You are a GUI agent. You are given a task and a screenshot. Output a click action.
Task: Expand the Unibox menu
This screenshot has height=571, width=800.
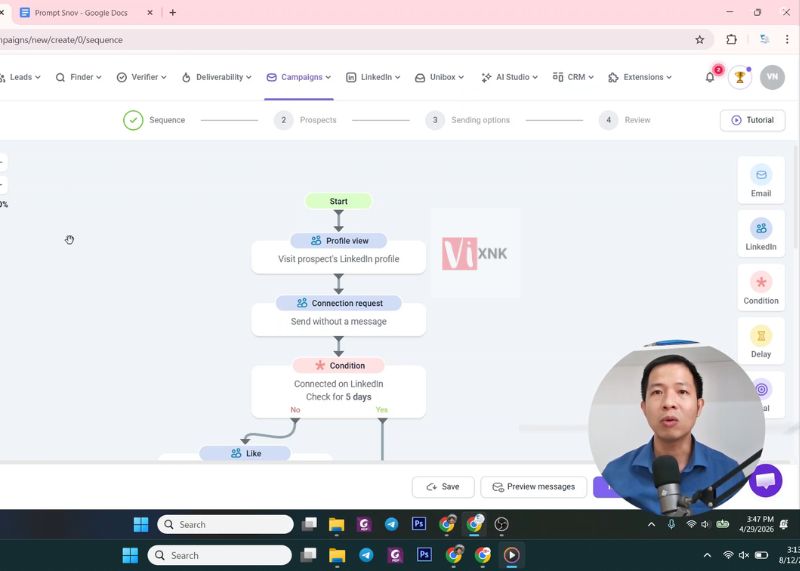click(x=440, y=77)
